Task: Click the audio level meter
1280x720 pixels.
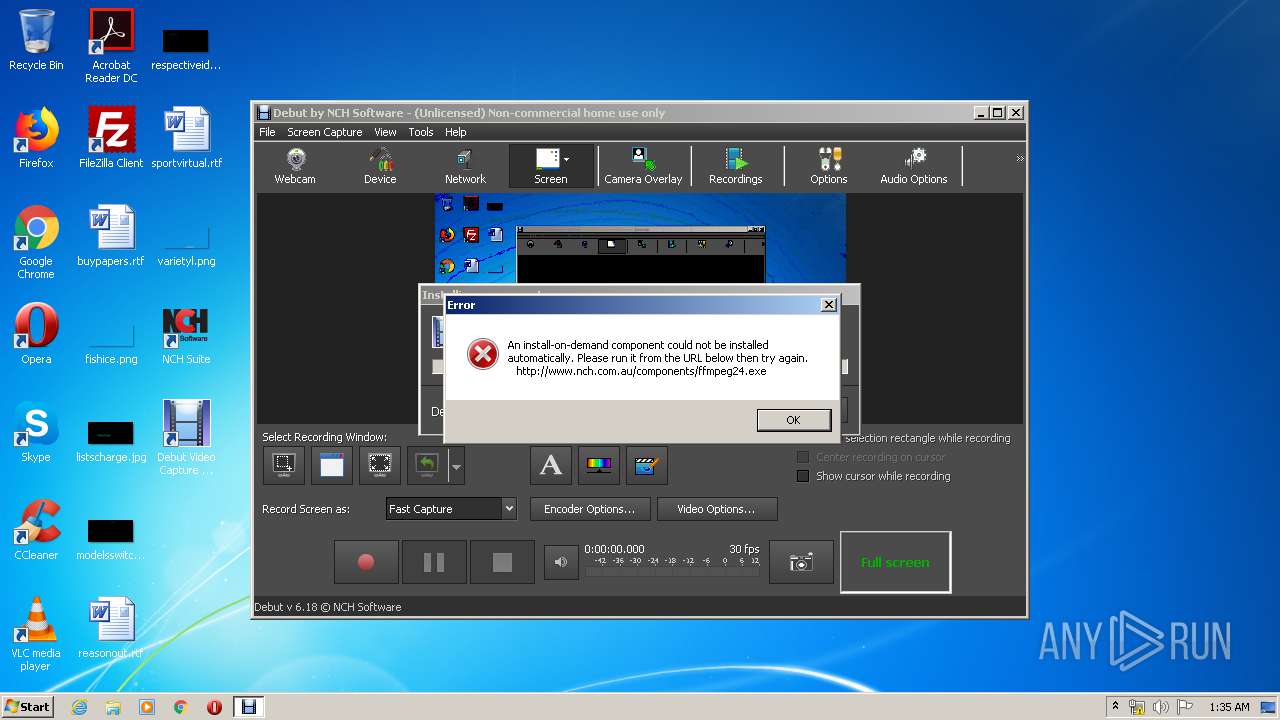Action: coord(672,567)
